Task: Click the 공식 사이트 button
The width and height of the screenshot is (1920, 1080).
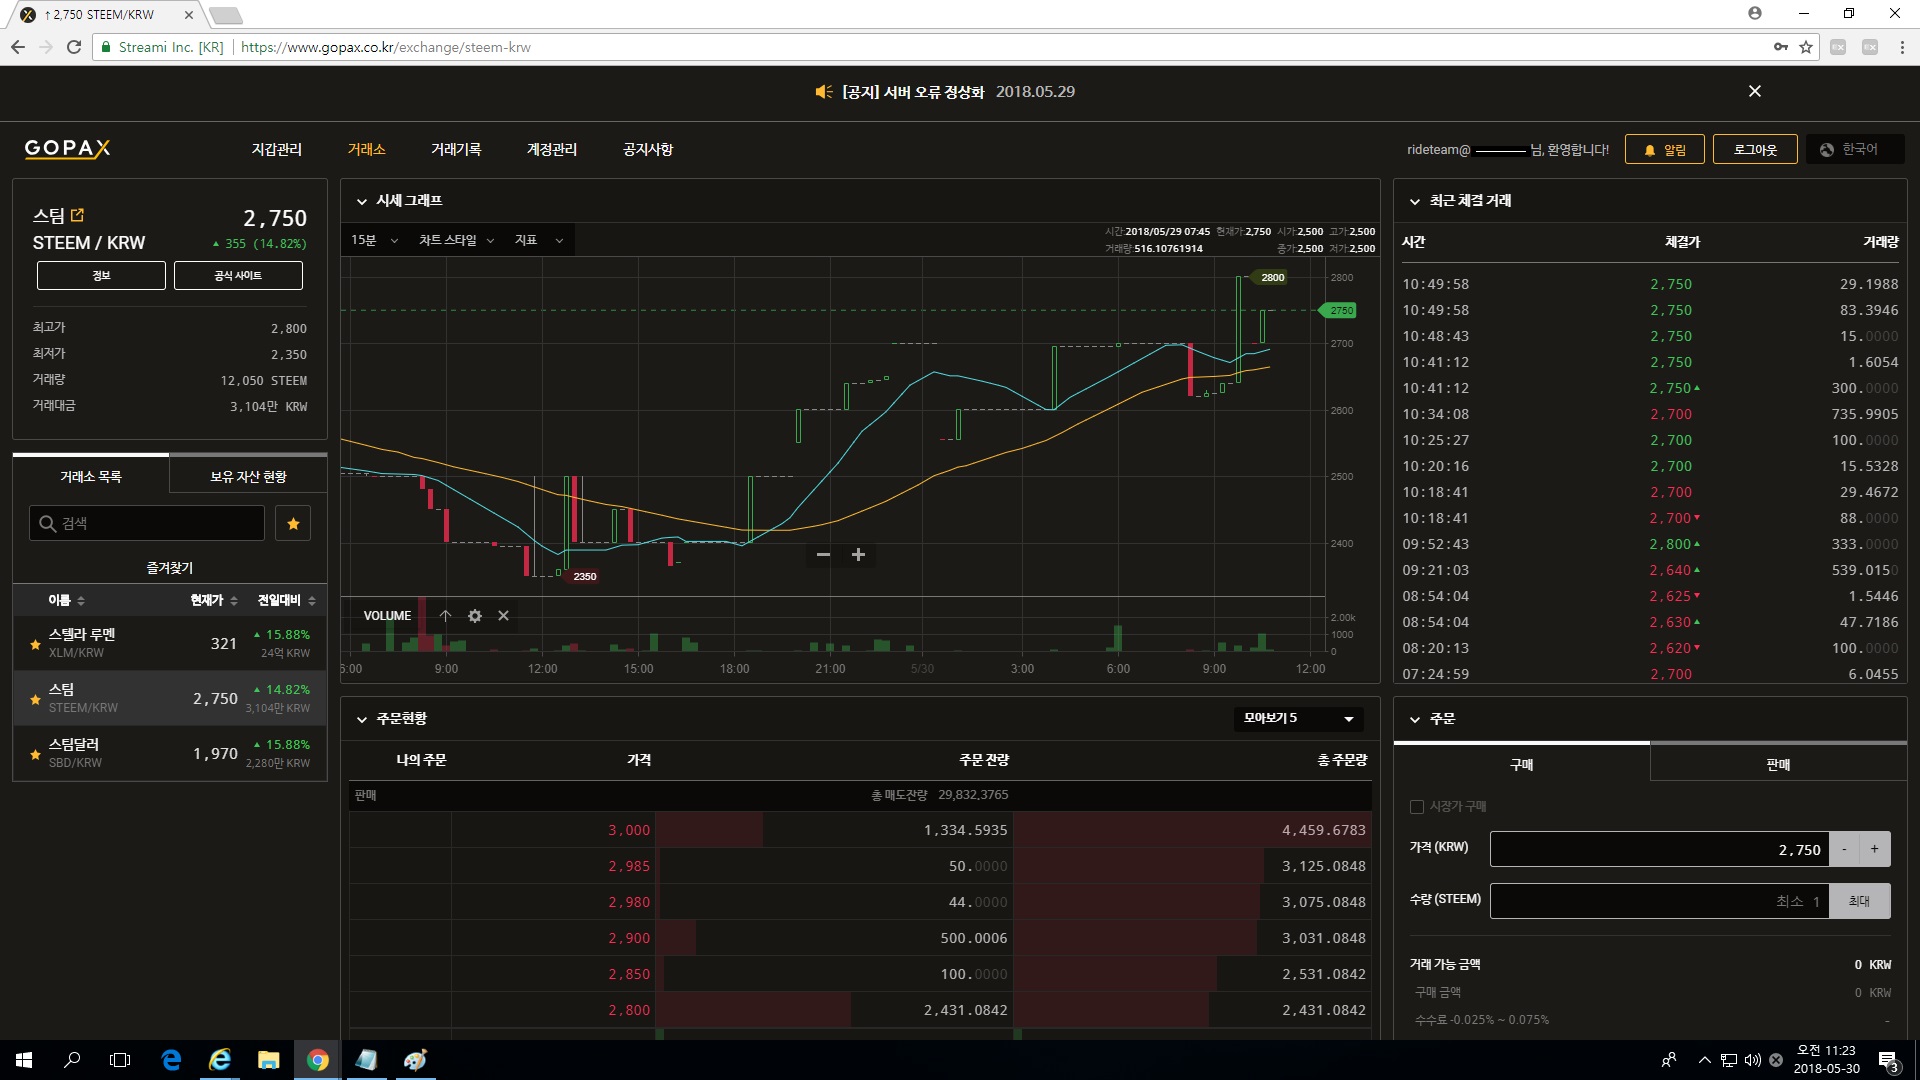Action: pos(238,275)
